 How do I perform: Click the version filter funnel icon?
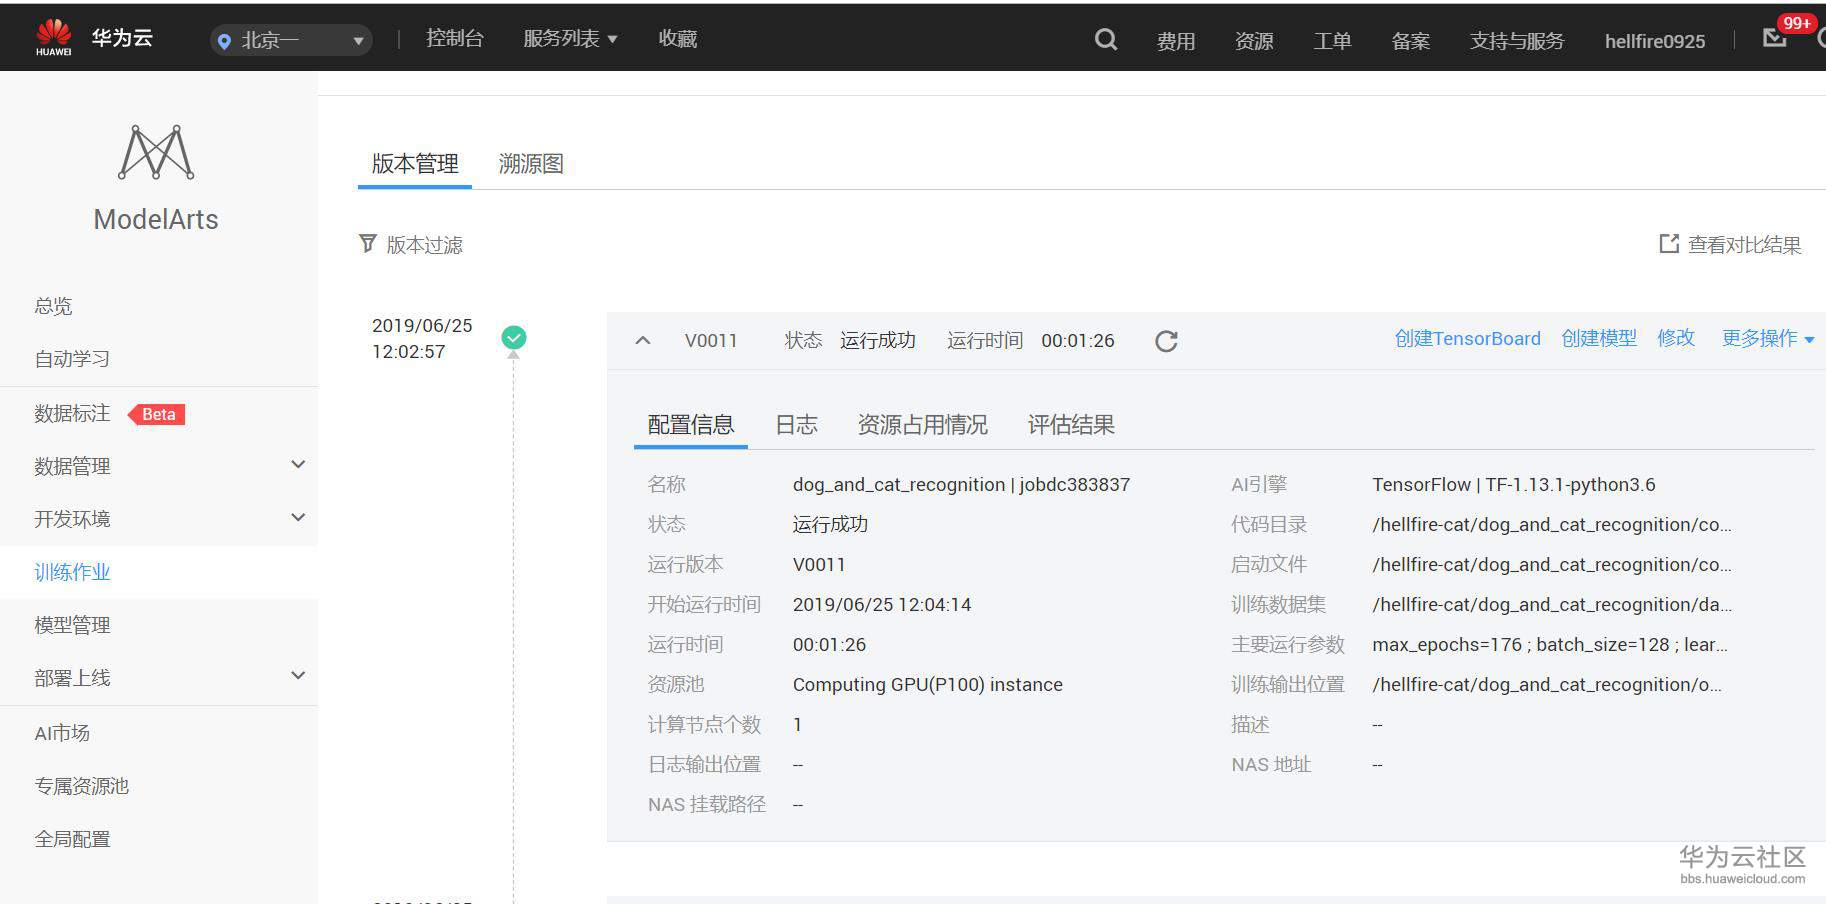[x=367, y=244]
